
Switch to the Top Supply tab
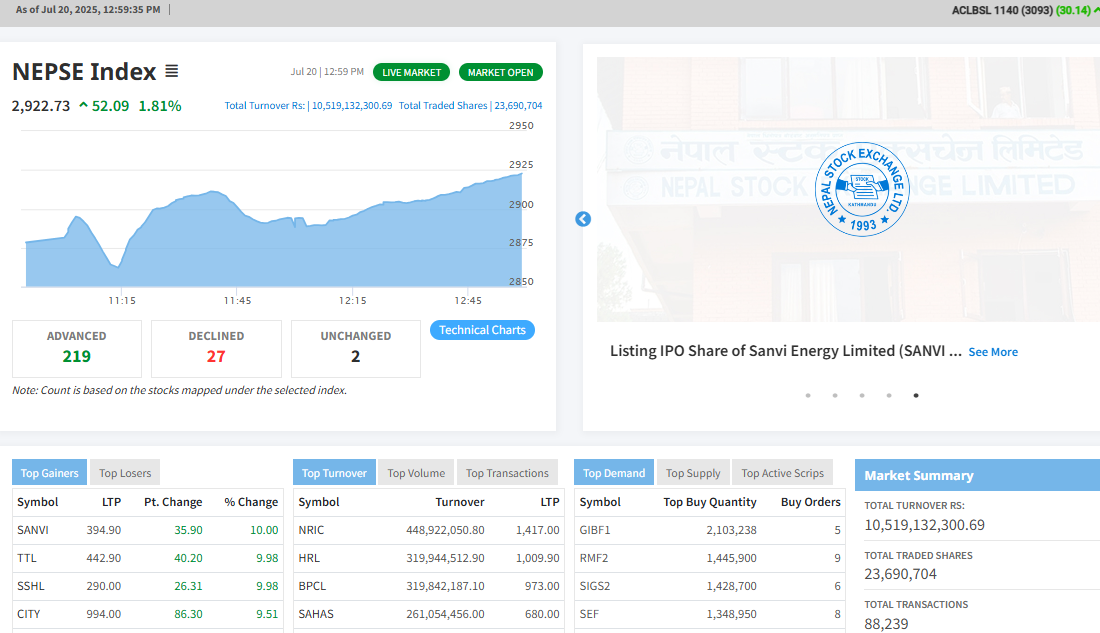[693, 473]
